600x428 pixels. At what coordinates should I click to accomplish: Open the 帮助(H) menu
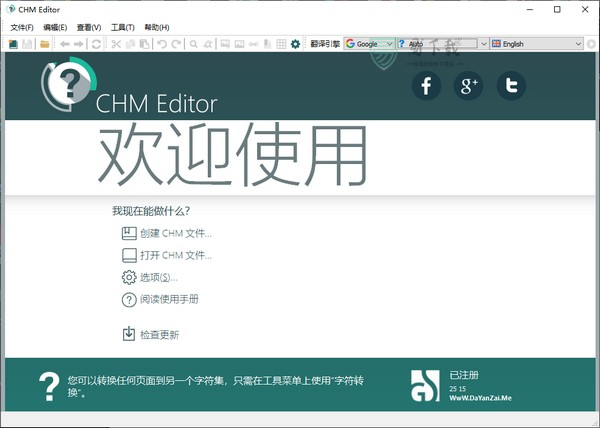point(157,28)
